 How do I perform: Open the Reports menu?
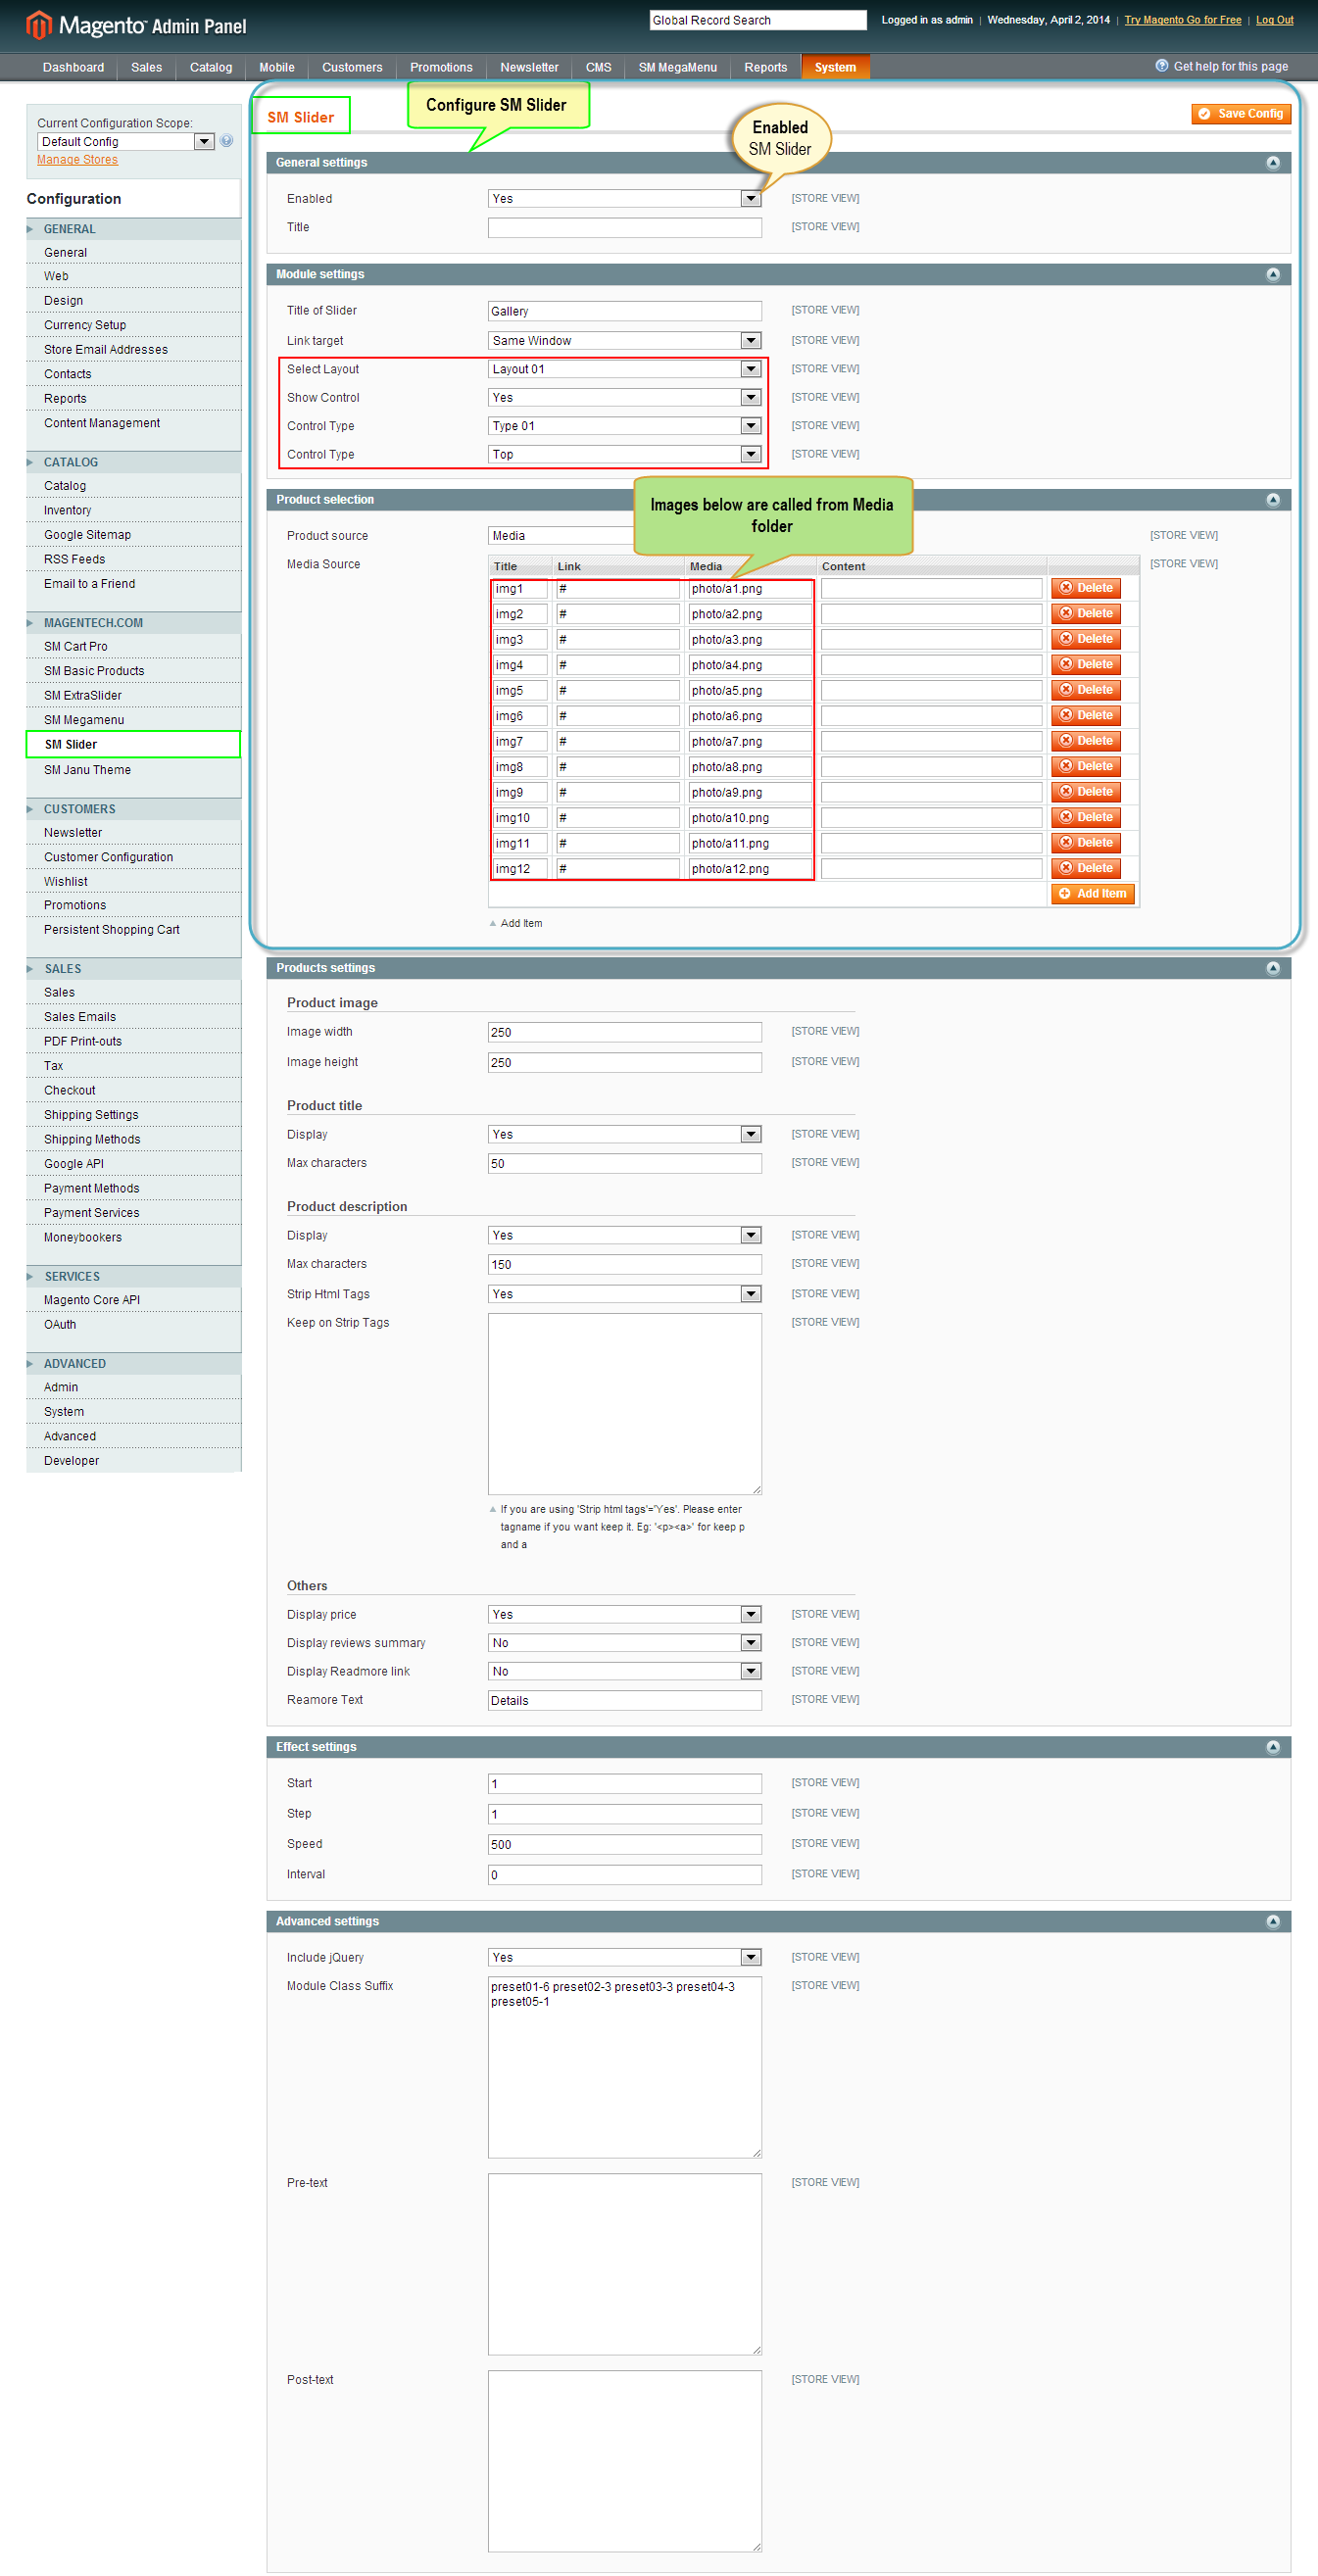(766, 67)
